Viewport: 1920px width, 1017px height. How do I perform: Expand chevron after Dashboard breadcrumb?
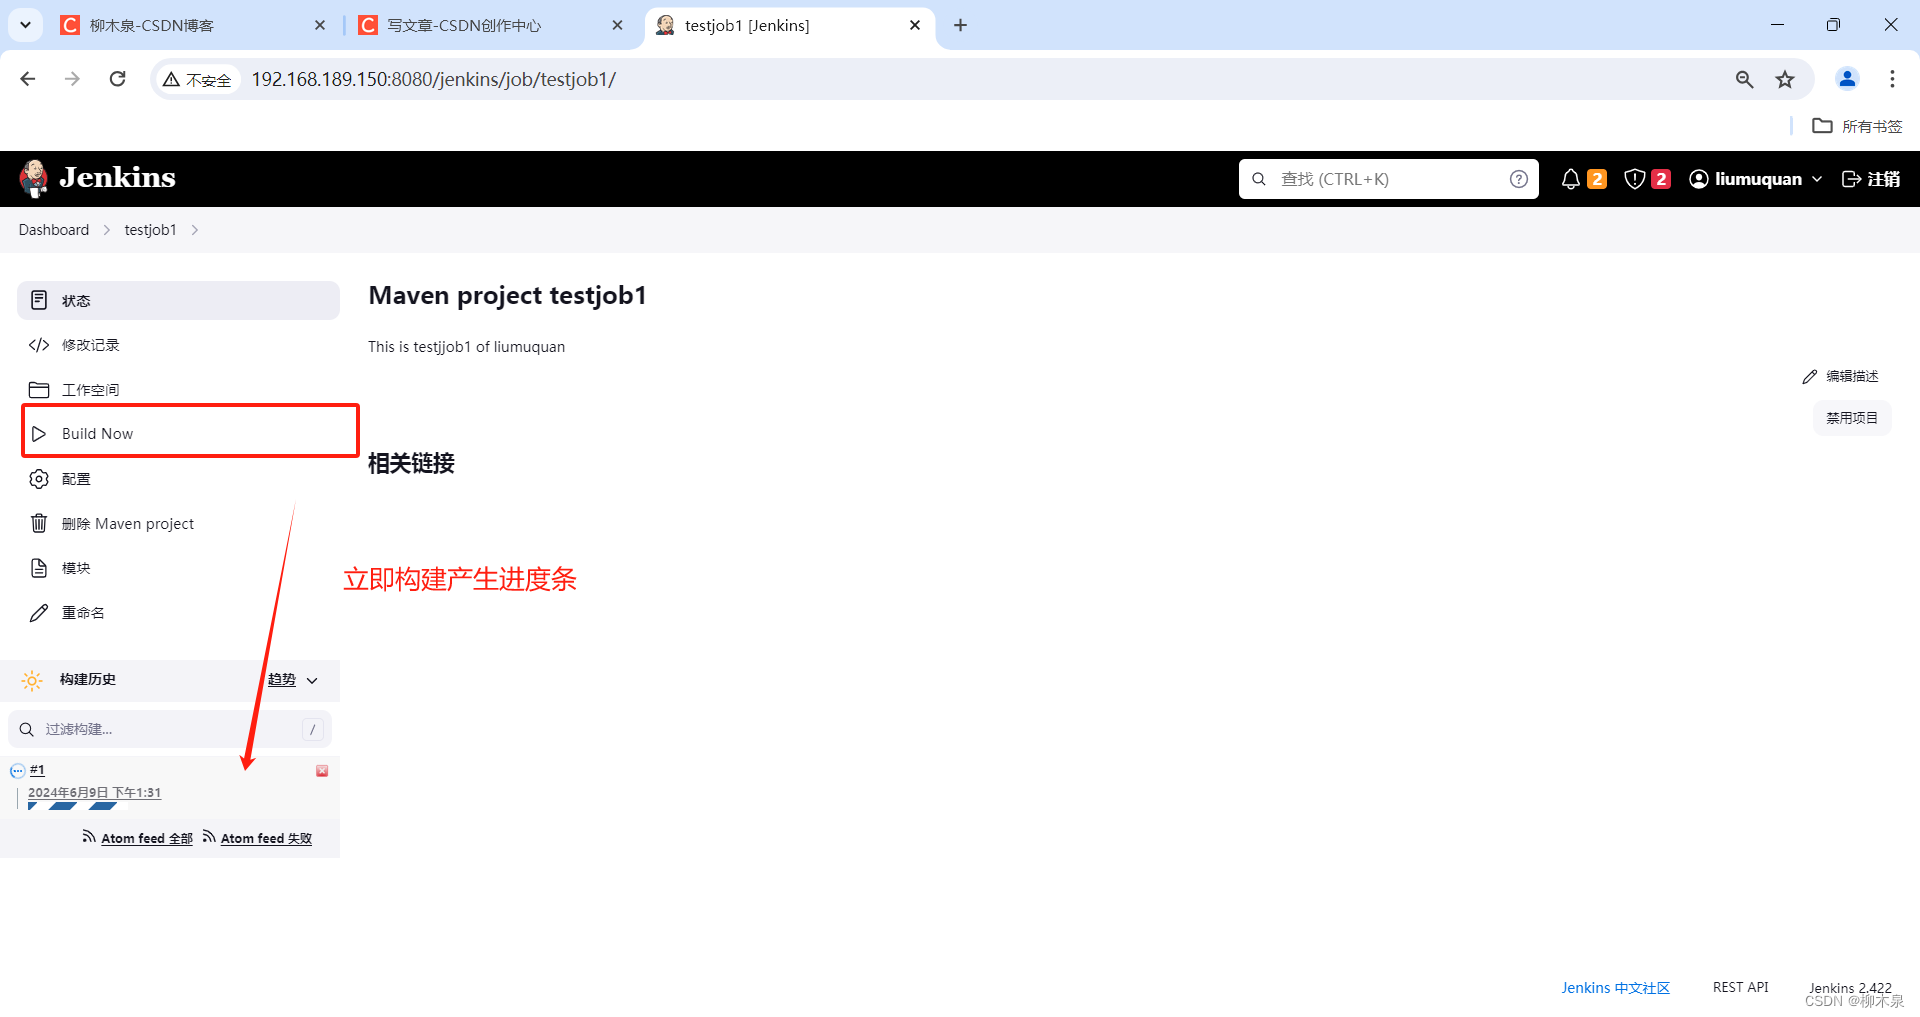click(107, 230)
